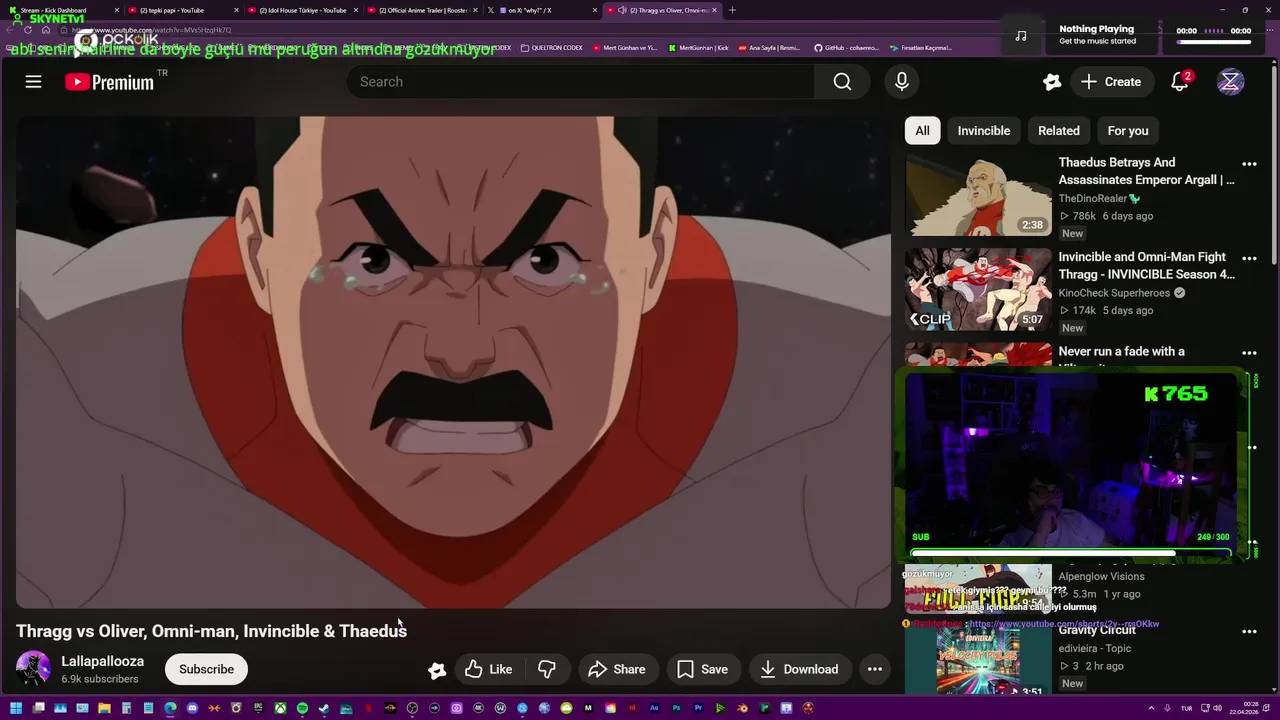The image size is (1280, 720).
Task: Click on the video player to pause
Action: 452,362
